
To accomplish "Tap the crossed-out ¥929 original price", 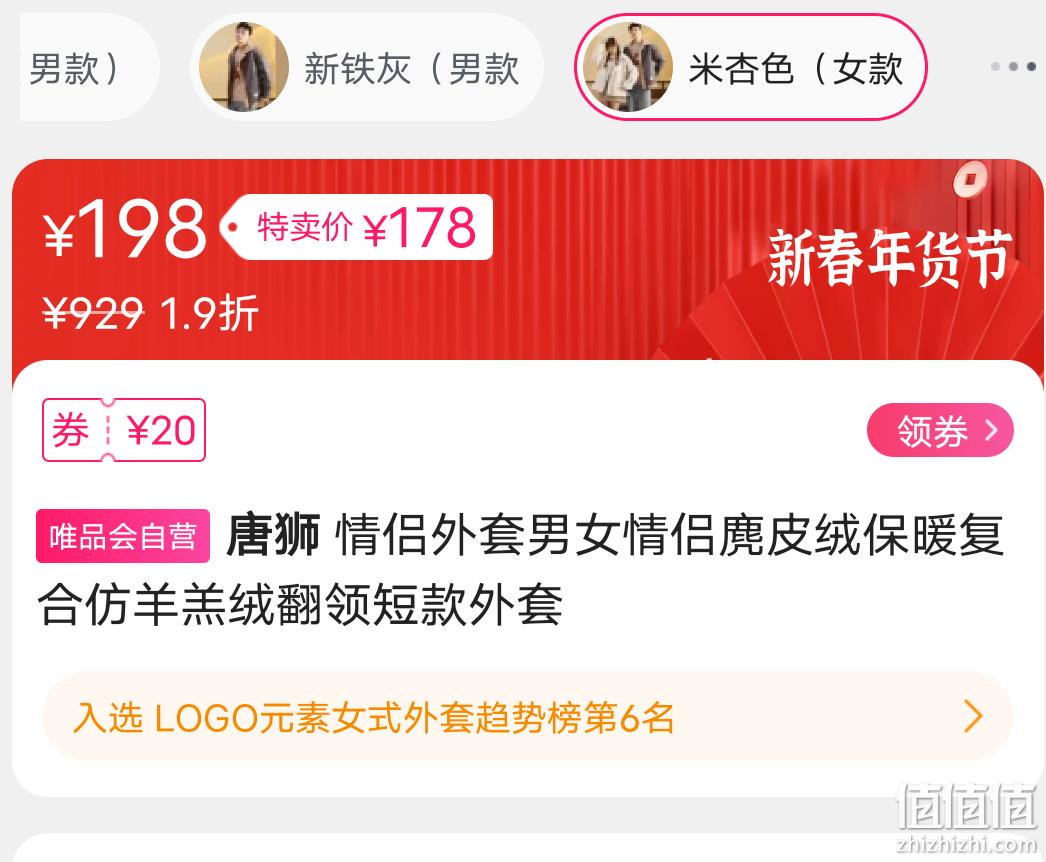I will 93,312.
